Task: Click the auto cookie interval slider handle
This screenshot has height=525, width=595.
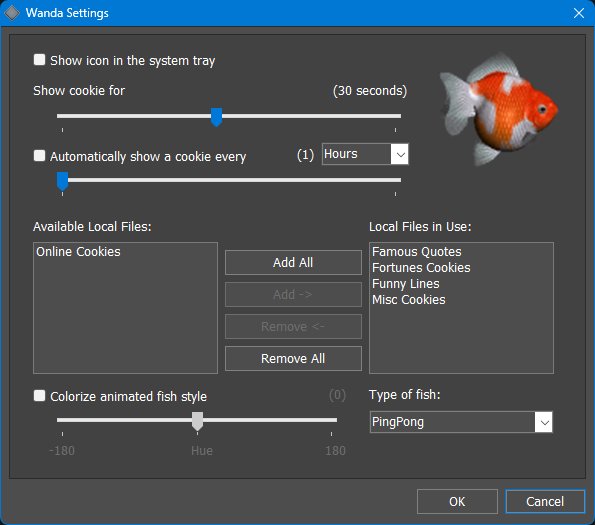Action: tap(62, 181)
